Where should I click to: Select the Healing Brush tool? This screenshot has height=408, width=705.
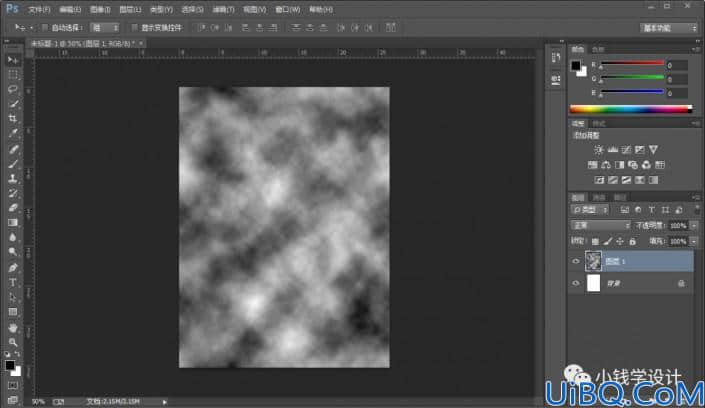pos(13,149)
